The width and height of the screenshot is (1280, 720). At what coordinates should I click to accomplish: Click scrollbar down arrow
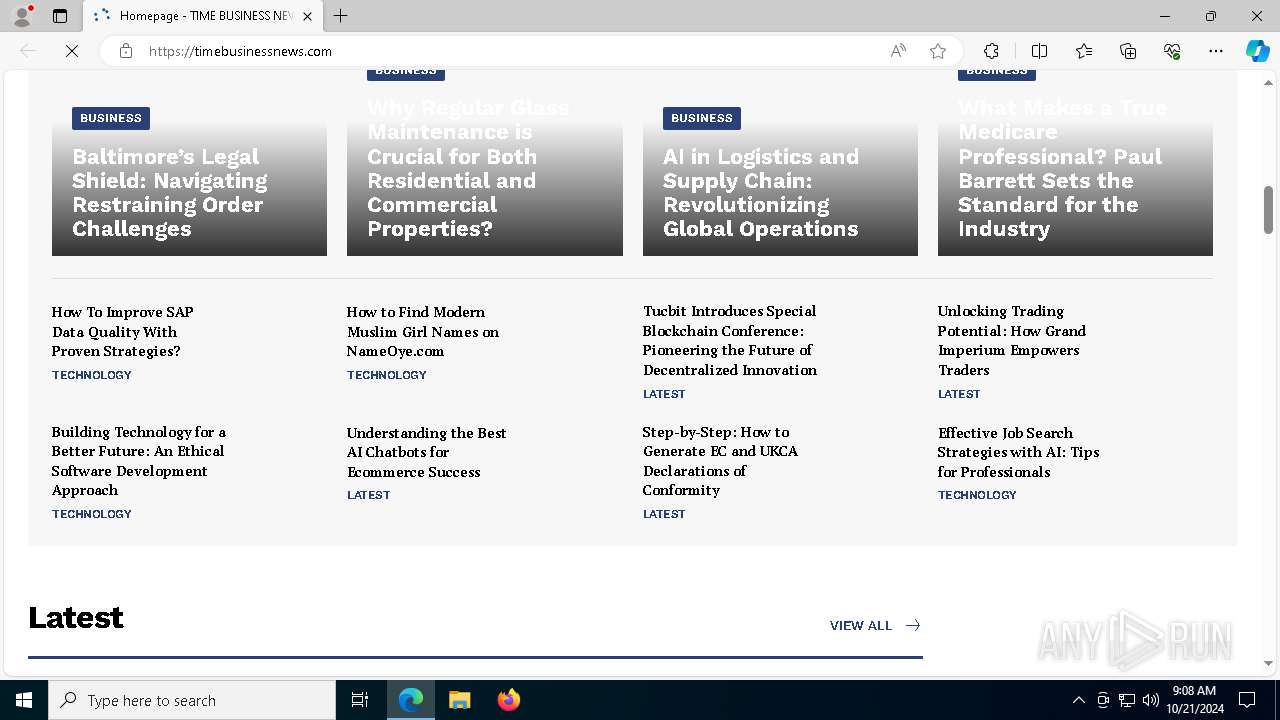(x=1269, y=663)
